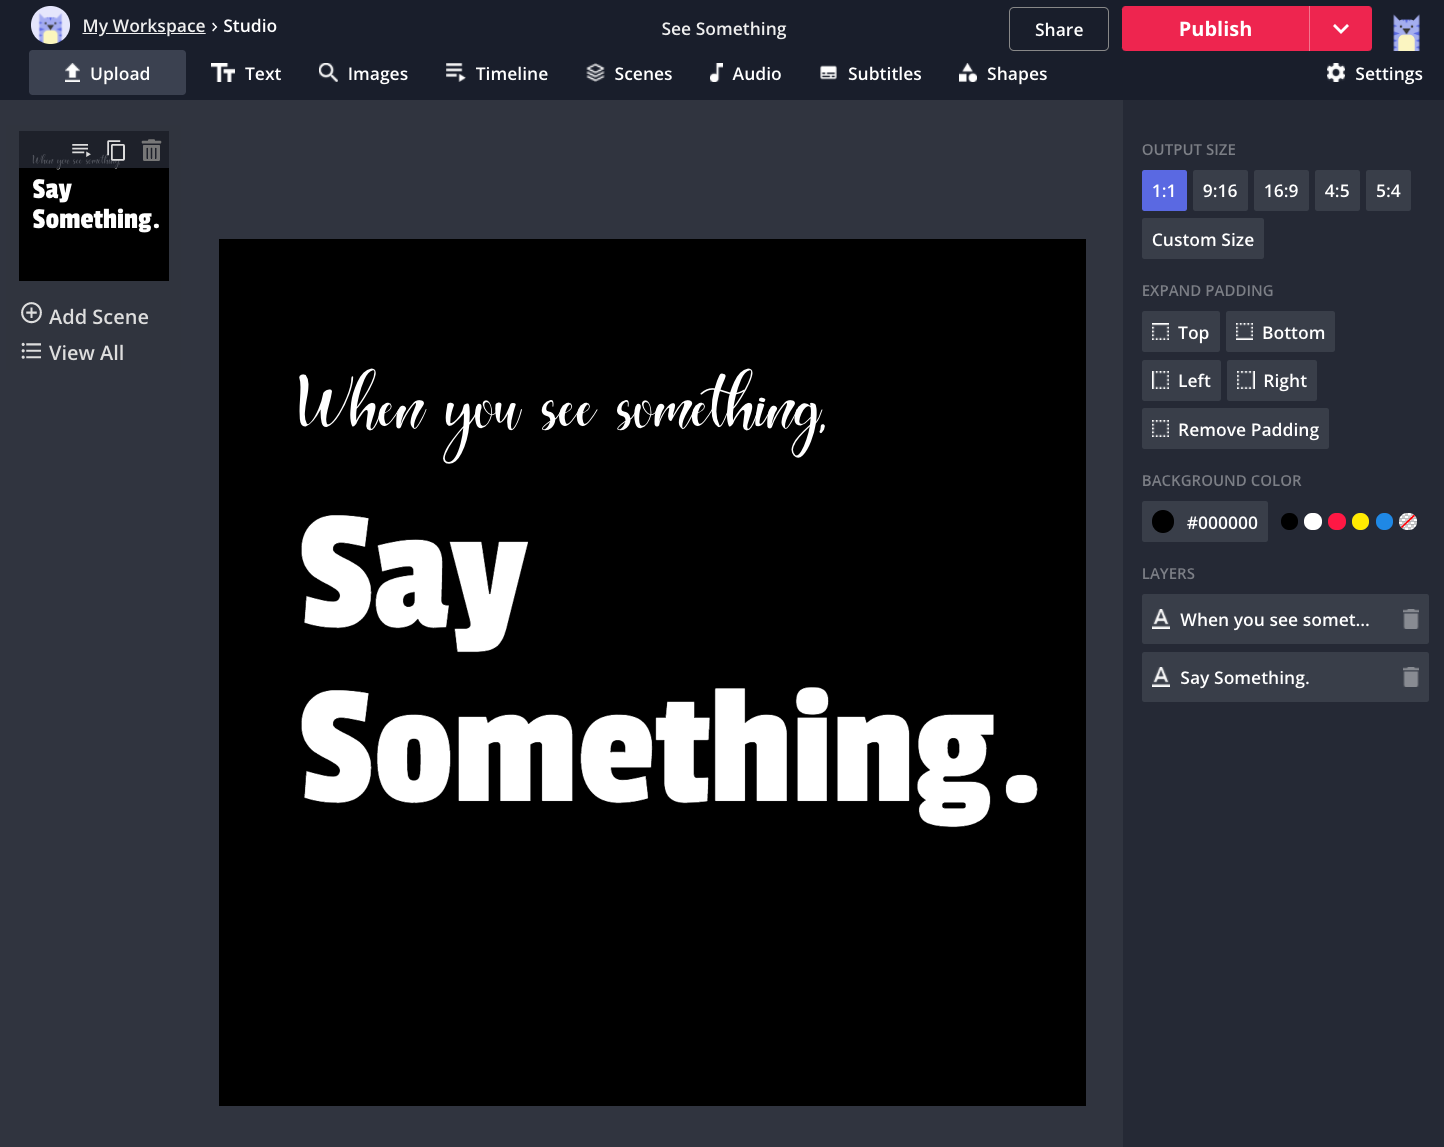Open the #000000 background color picker
This screenshot has height=1147, width=1444.
pos(1205,522)
